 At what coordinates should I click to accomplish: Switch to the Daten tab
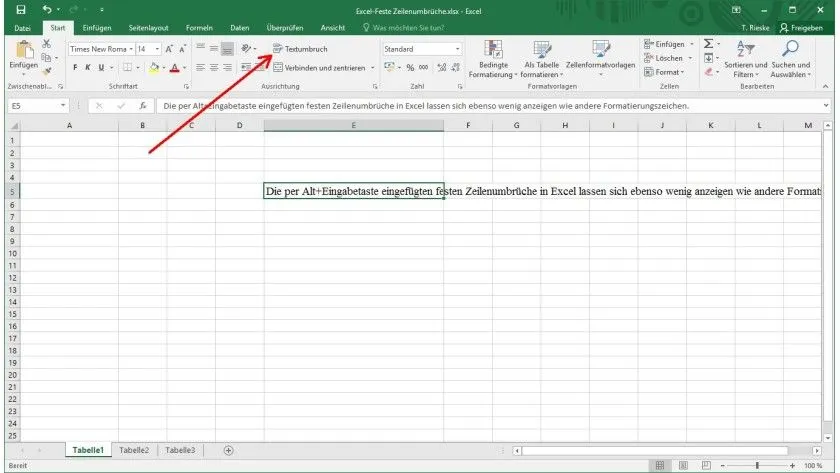point(239,28)
